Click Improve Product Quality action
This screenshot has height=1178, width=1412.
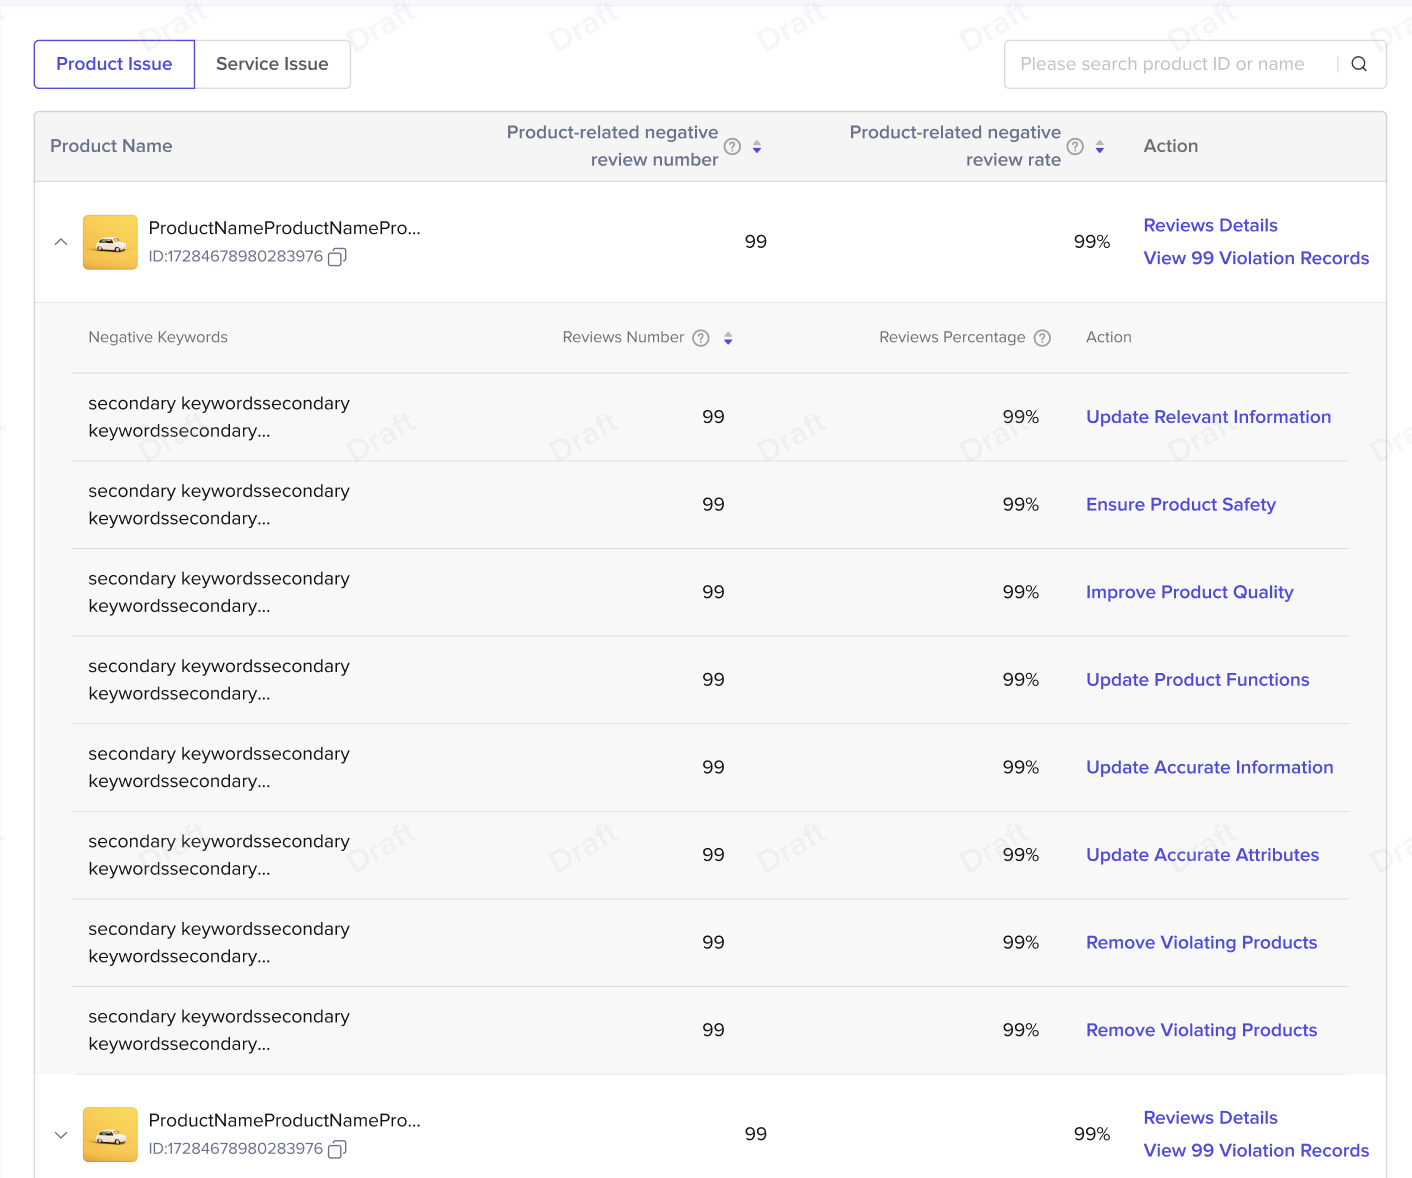click(x=1189, y=592)
